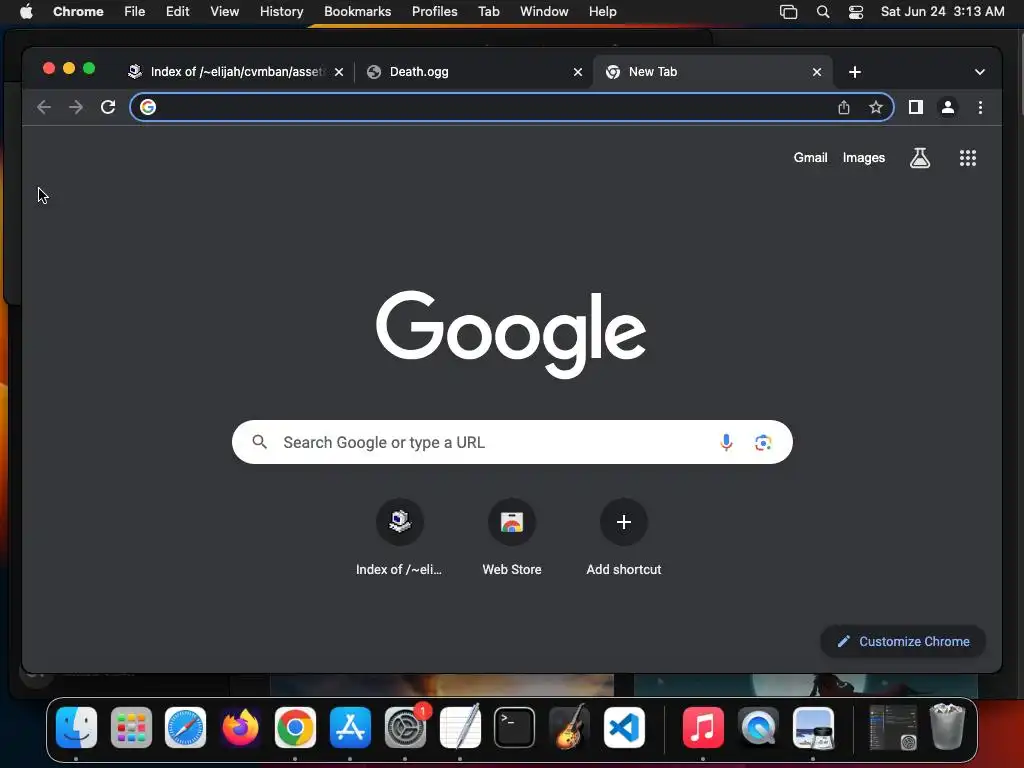The height and width of the screenshot is (768, 1024).
Task: Click Chrome icon in the Dock
Action: point(295,728)
